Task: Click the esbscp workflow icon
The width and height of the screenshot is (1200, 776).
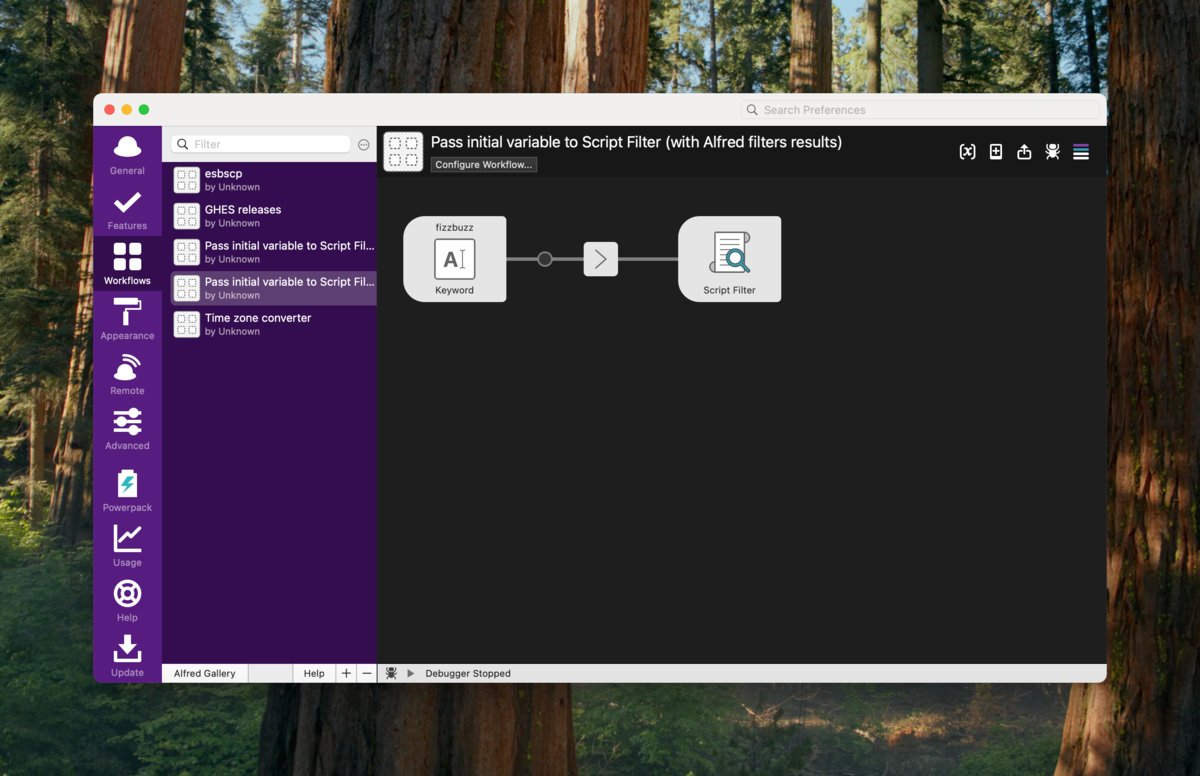Action: pos(187,180)
